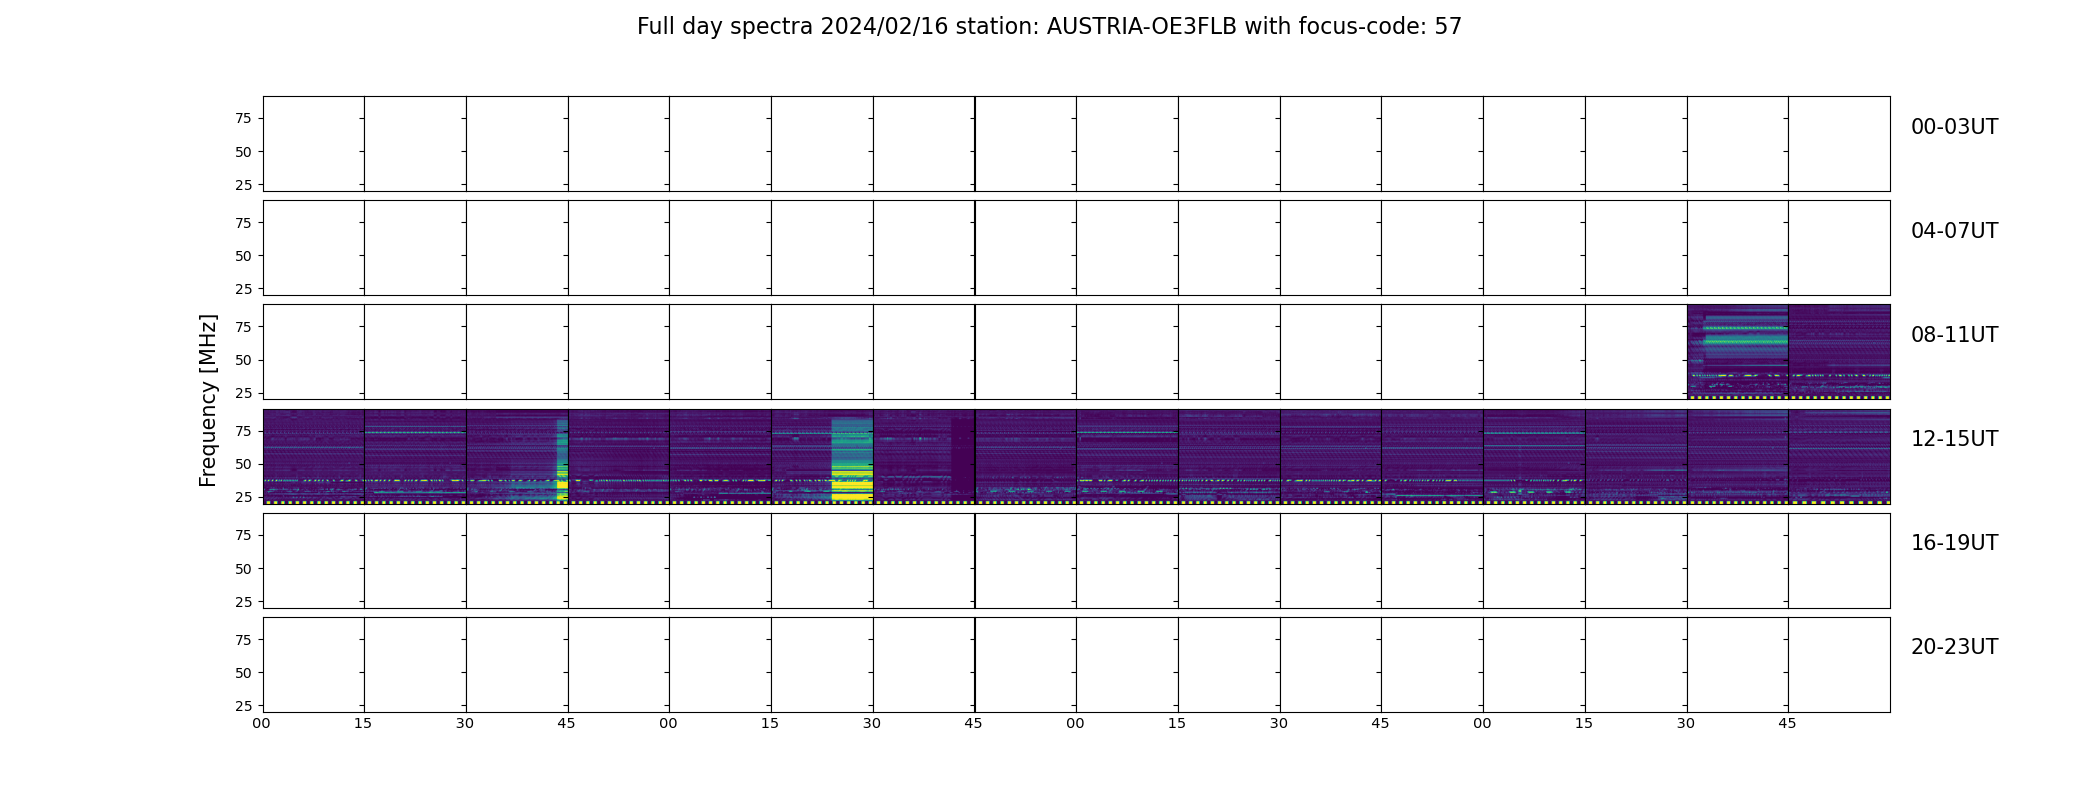Click the narrow bright burst near first 45 mark

click(562, 460)
